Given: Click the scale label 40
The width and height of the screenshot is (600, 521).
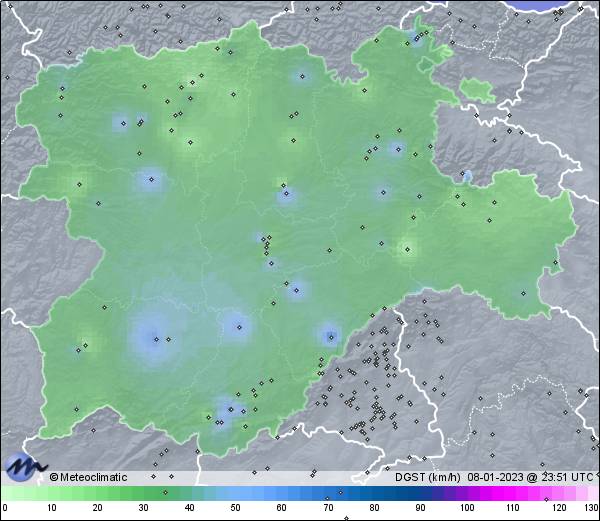Looking at the screenshot, I should pyautogui.click(x=190, y=508).
